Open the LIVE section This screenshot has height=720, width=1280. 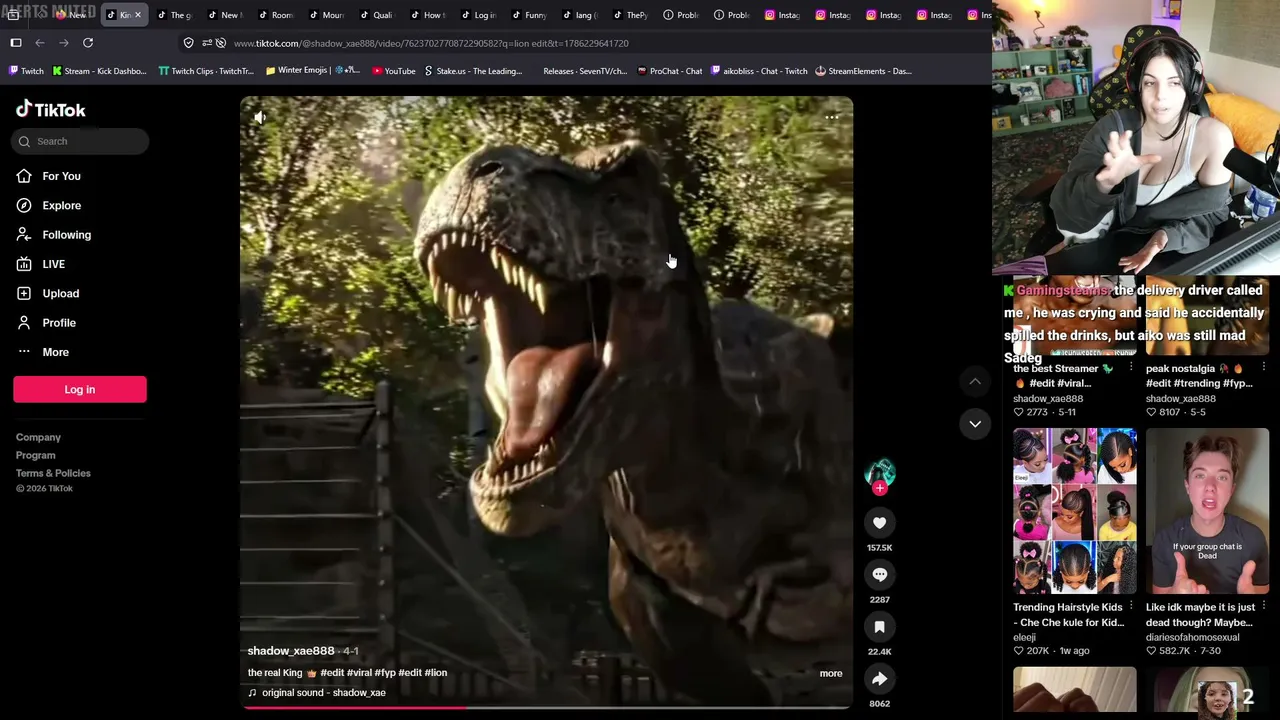(x=53, y=264)
